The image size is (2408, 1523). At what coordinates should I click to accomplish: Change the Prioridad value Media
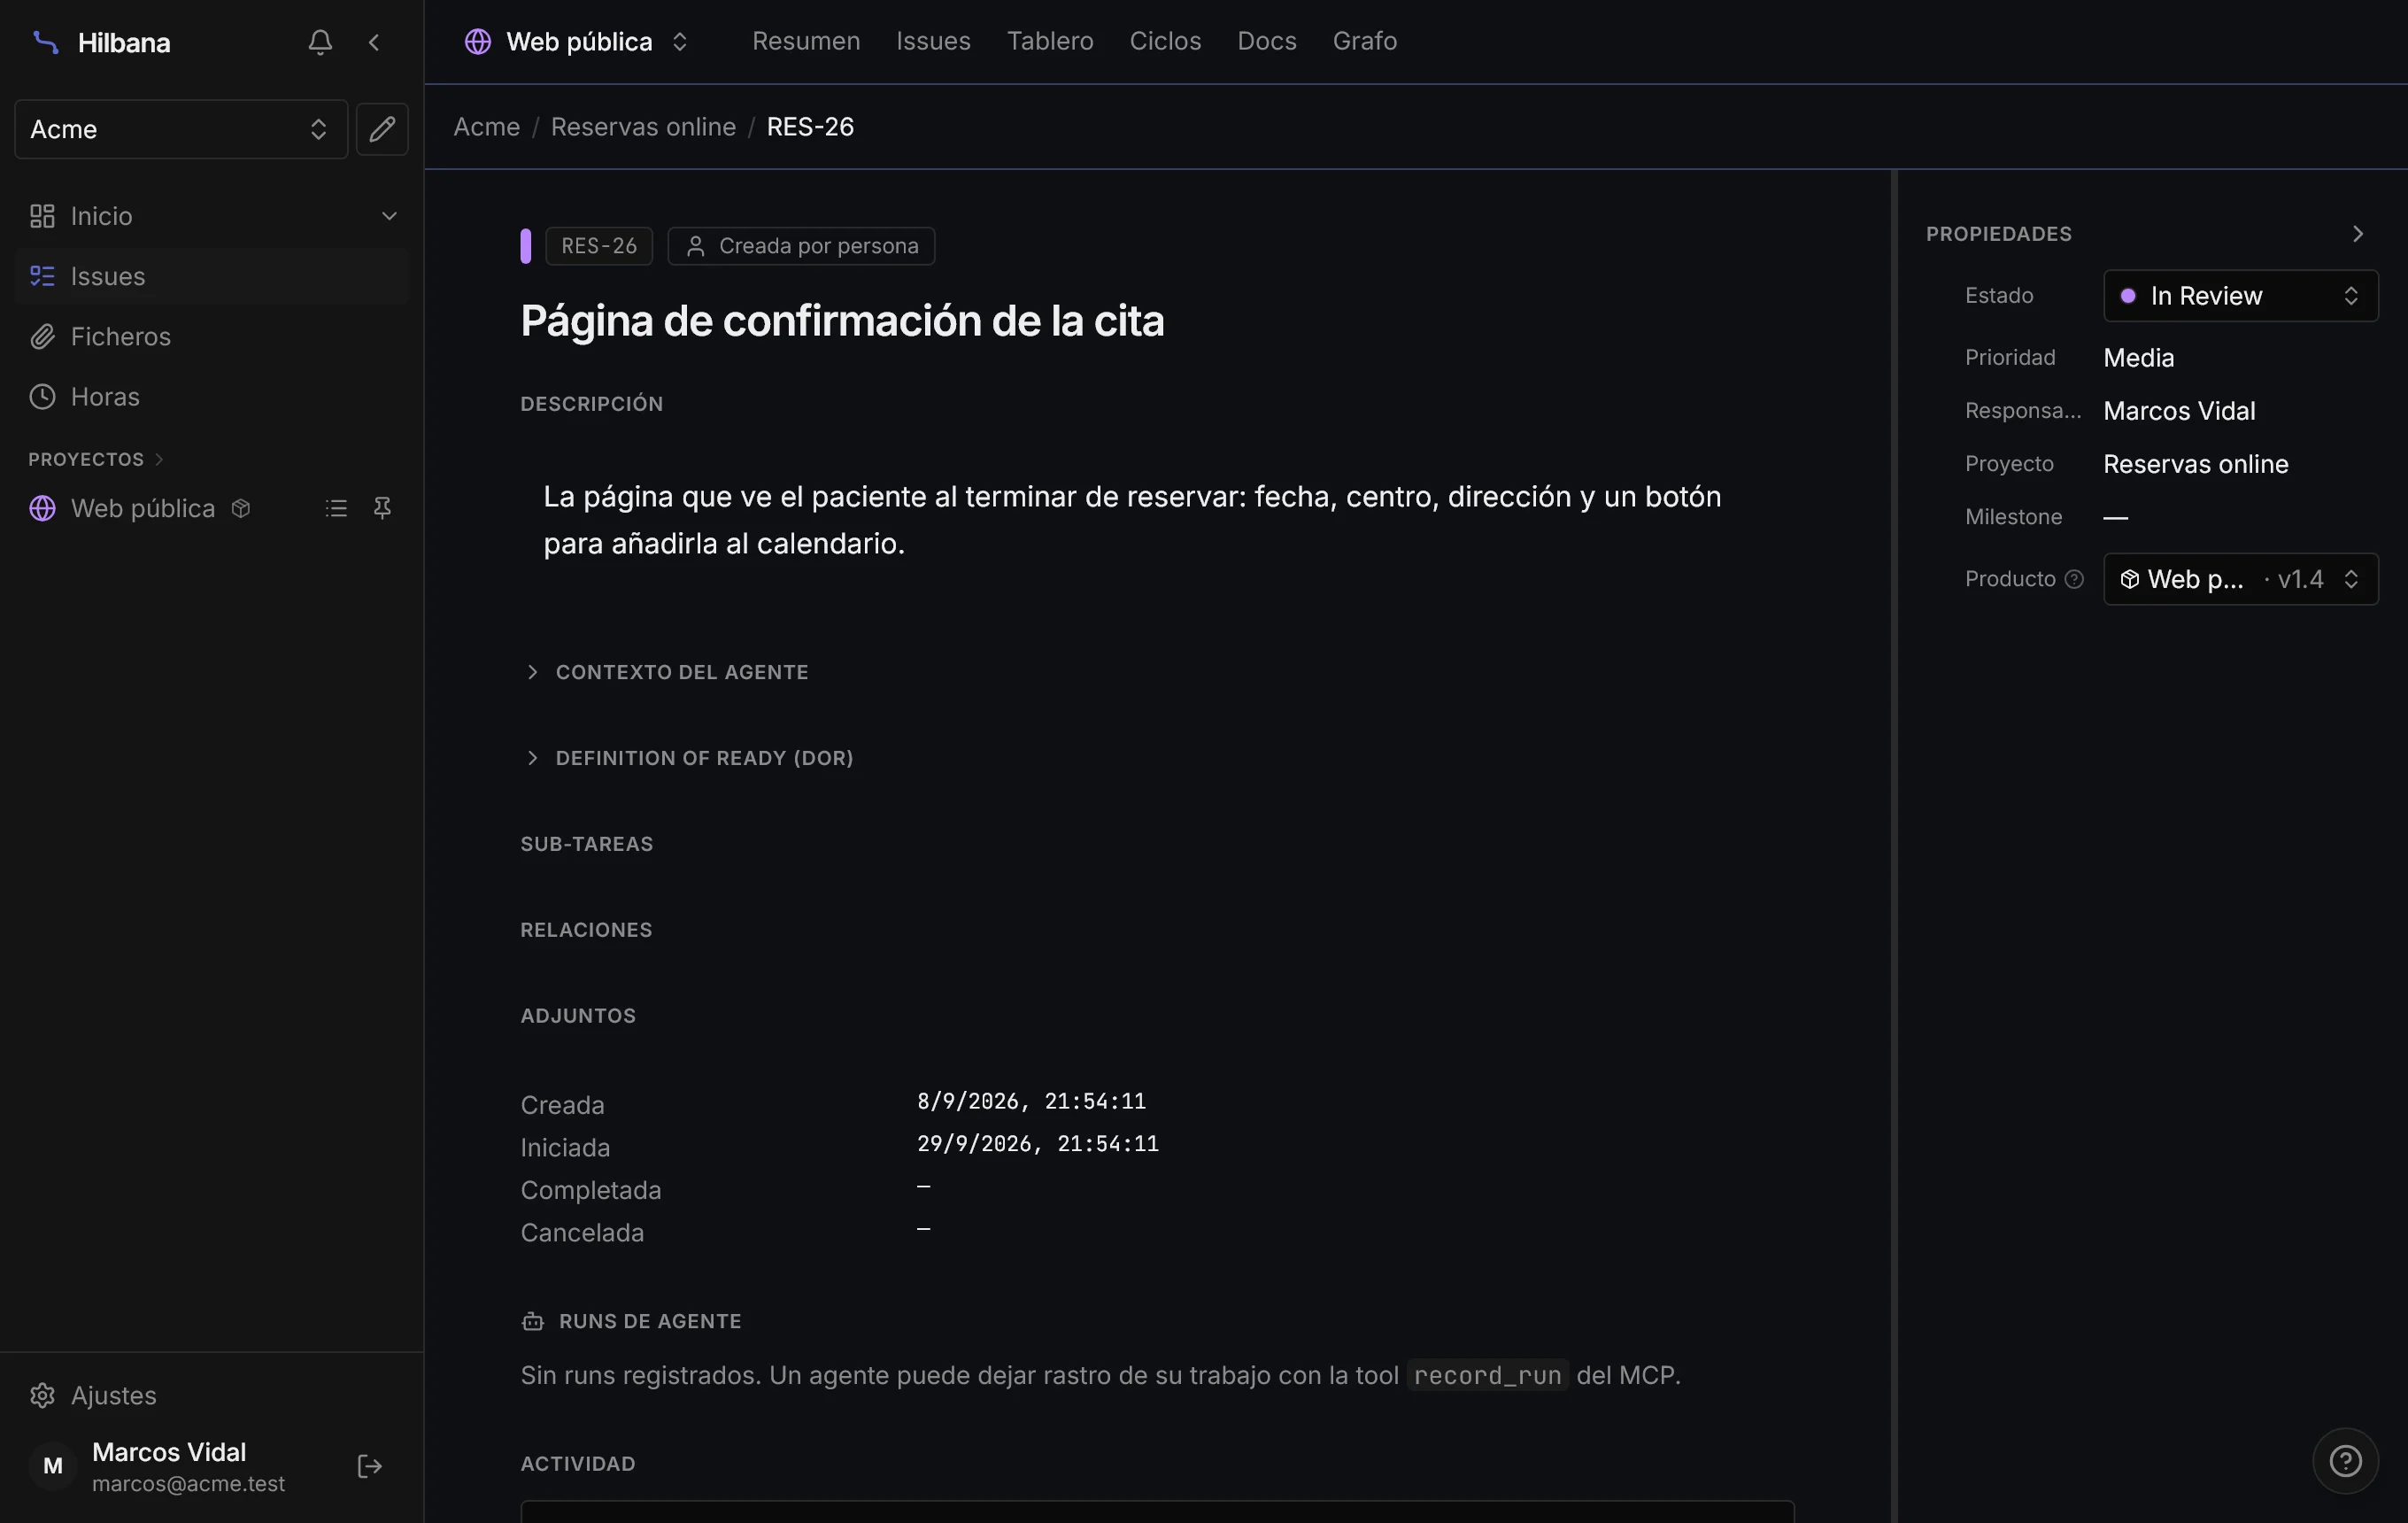[2138, 358]
